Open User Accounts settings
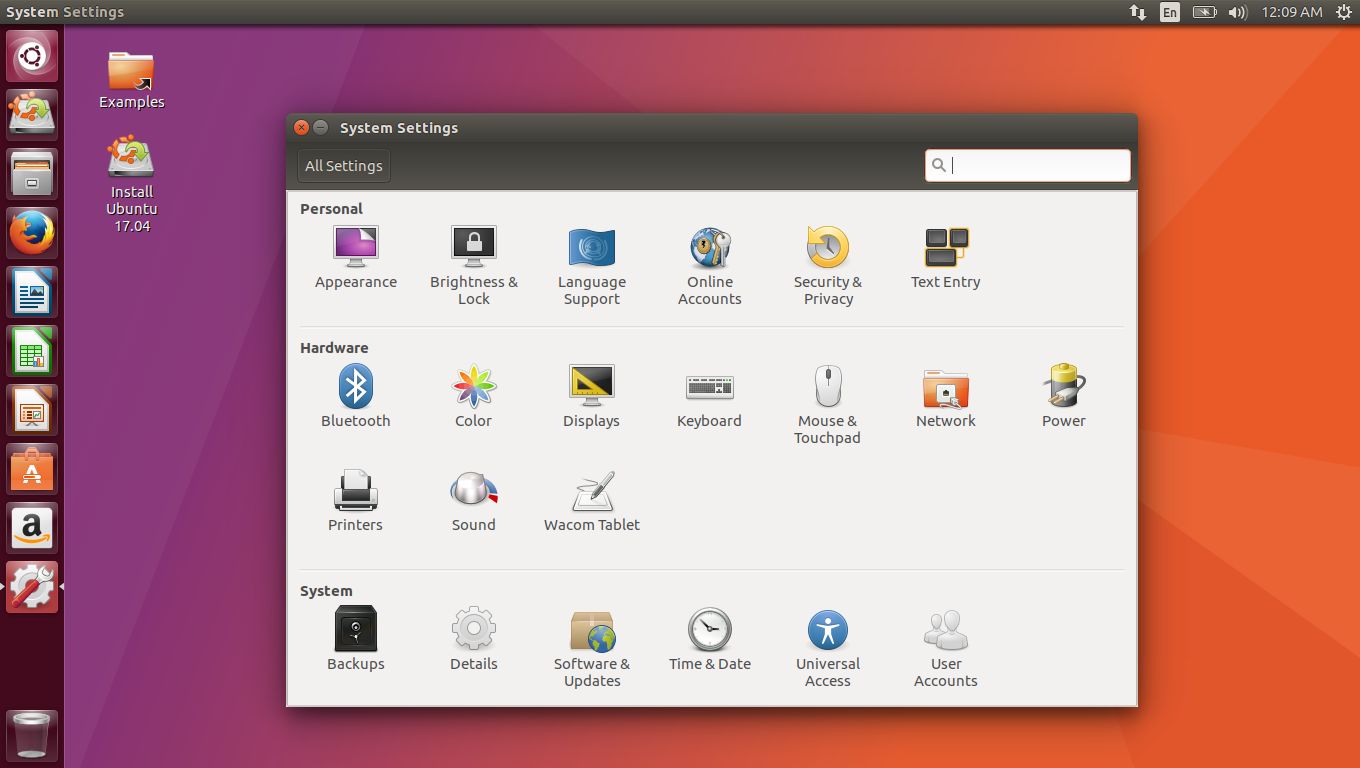Viewport: 1360px width, 768px height. (x=946, y=648)
